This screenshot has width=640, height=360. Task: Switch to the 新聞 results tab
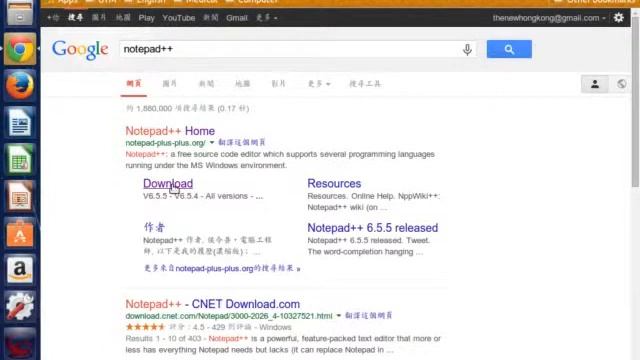(206, 84)
